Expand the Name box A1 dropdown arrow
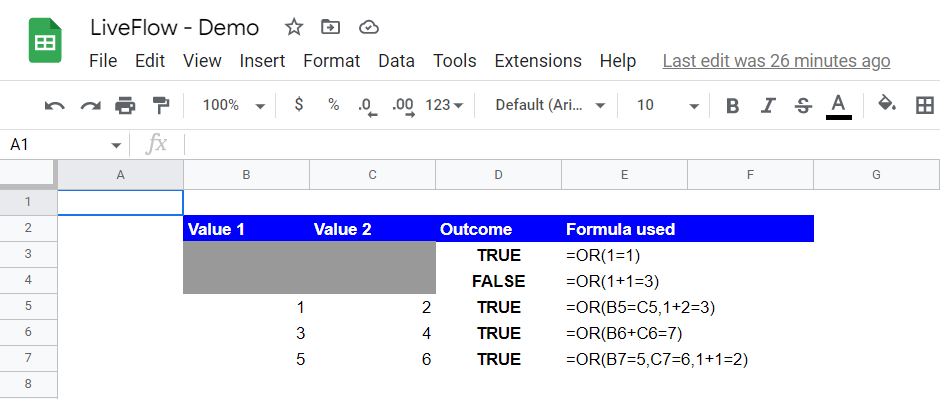The height and width of the screenshot is (399, 940). 116,145
